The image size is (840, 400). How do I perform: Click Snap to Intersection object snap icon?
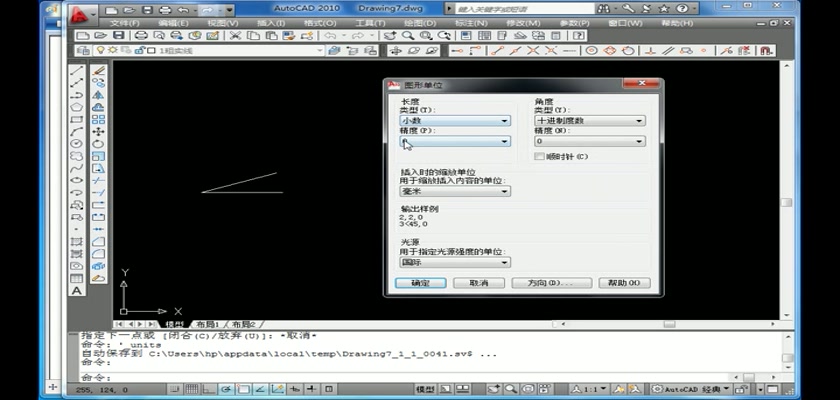pos(533,50)
